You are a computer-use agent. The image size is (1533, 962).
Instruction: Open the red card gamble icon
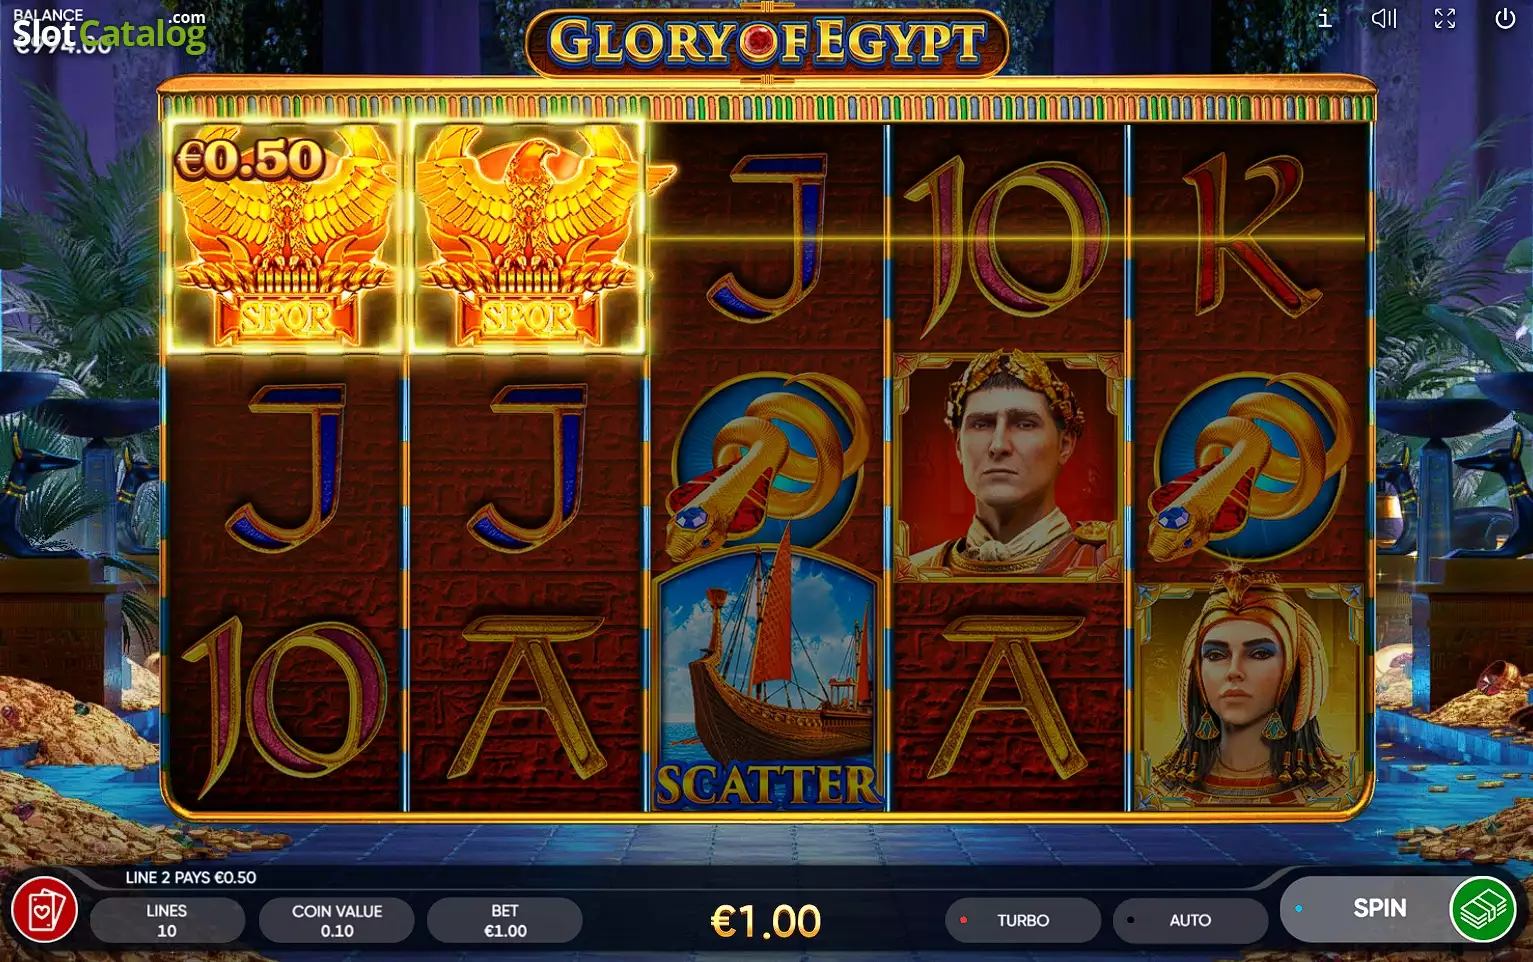(x=44, y=910)
